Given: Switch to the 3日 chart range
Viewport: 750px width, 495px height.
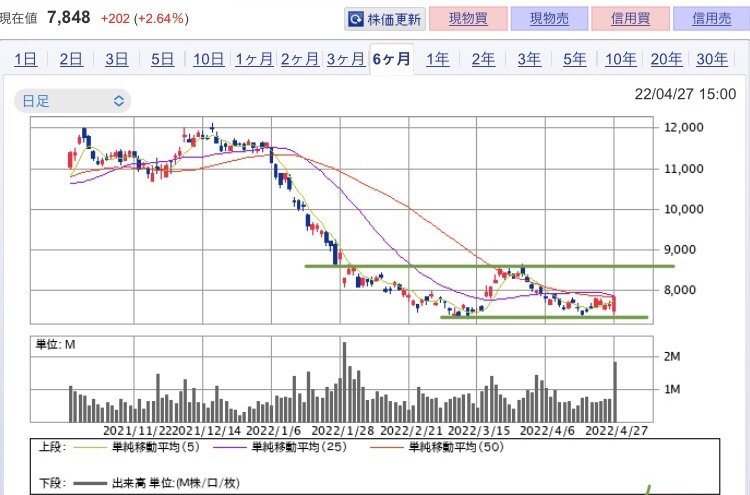Looking at the screenshot, I should click(117, 59).
